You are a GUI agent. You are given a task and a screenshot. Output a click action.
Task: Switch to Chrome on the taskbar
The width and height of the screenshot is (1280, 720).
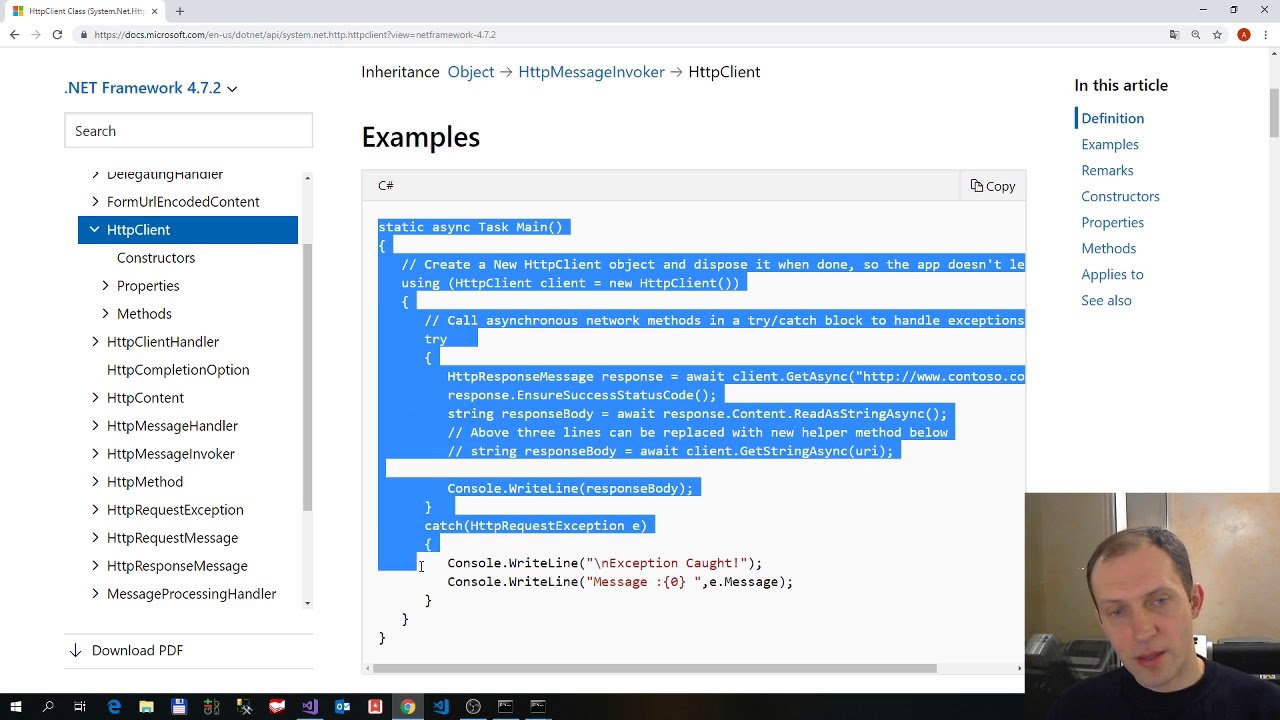point(408,707)
